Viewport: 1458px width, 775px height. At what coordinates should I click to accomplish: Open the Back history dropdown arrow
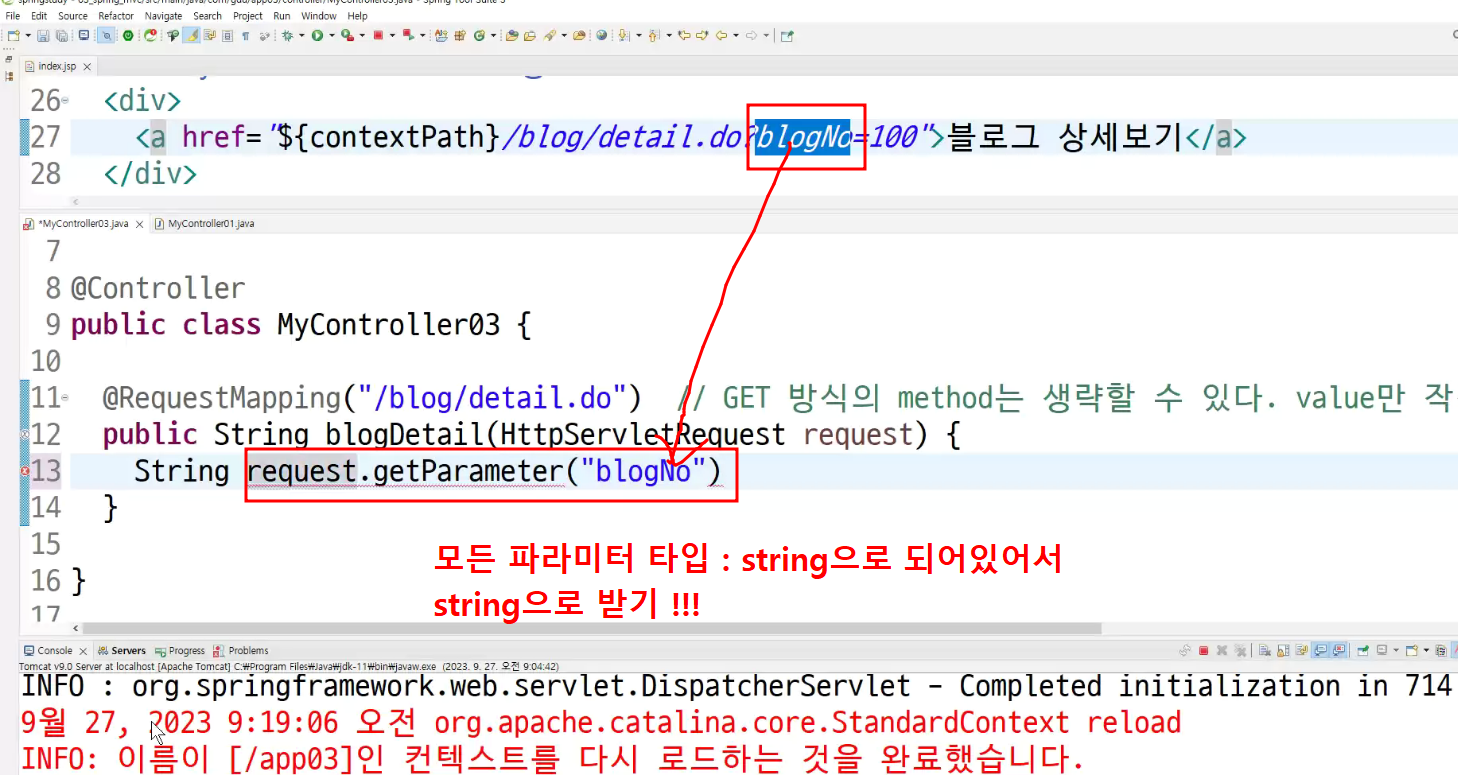[x=736, y=35]
